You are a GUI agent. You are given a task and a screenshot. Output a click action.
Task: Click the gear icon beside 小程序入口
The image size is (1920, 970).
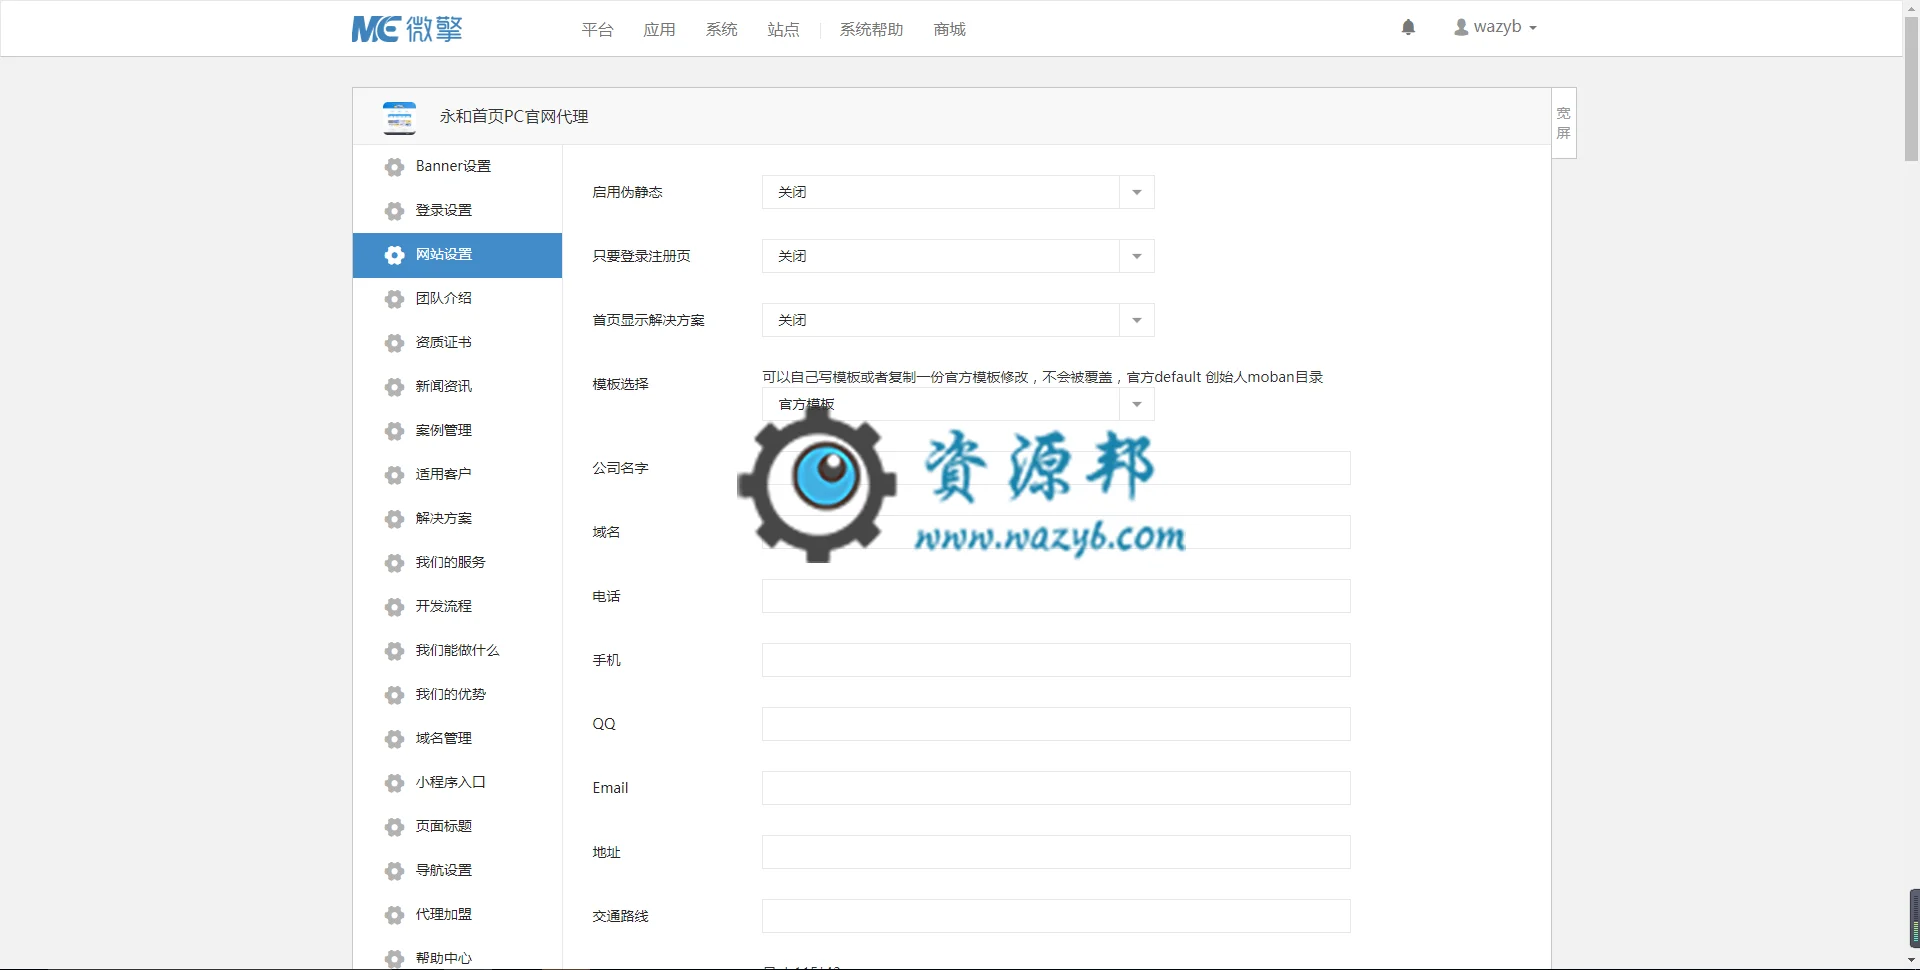(395, 783)
